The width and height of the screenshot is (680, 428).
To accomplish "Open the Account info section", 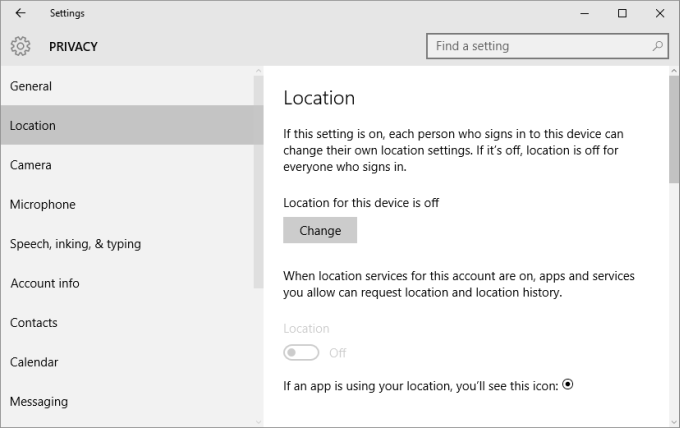I will tap(45, 283).
